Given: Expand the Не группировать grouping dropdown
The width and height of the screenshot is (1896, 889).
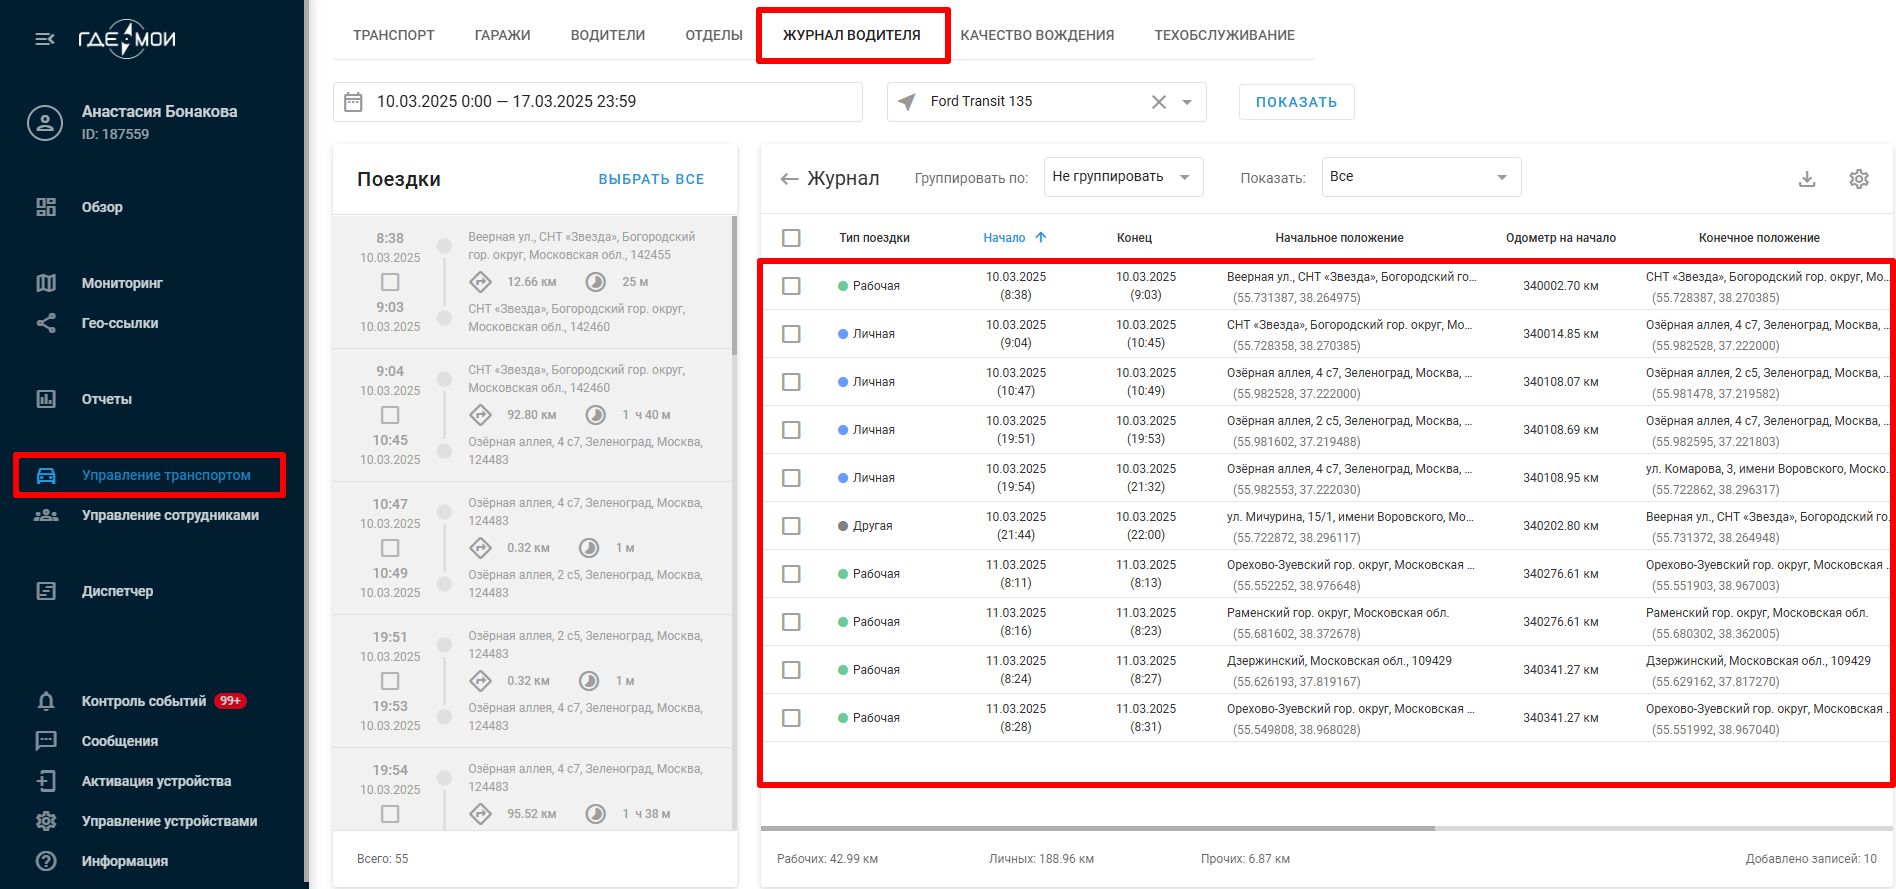Looking at the screenshot, I should pos(1122,177).
